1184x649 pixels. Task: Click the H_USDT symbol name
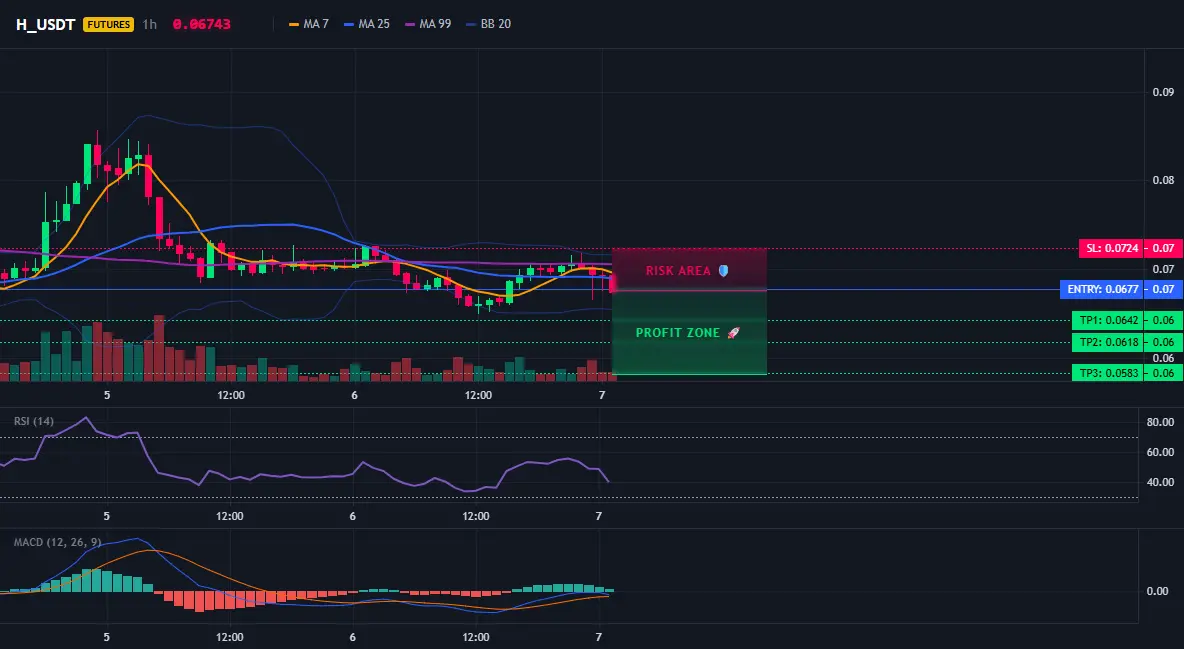tap(45, 24)
